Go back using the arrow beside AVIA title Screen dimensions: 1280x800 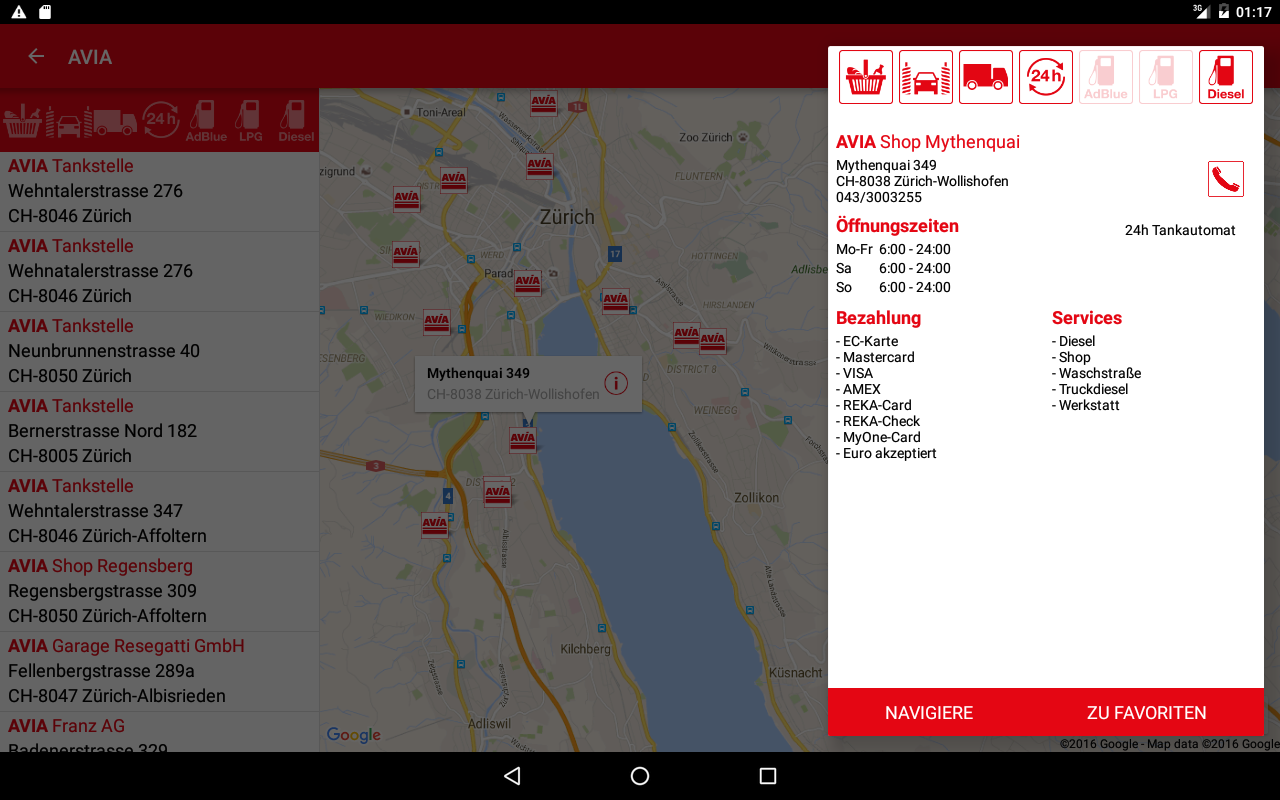click(x=36, y=57)
